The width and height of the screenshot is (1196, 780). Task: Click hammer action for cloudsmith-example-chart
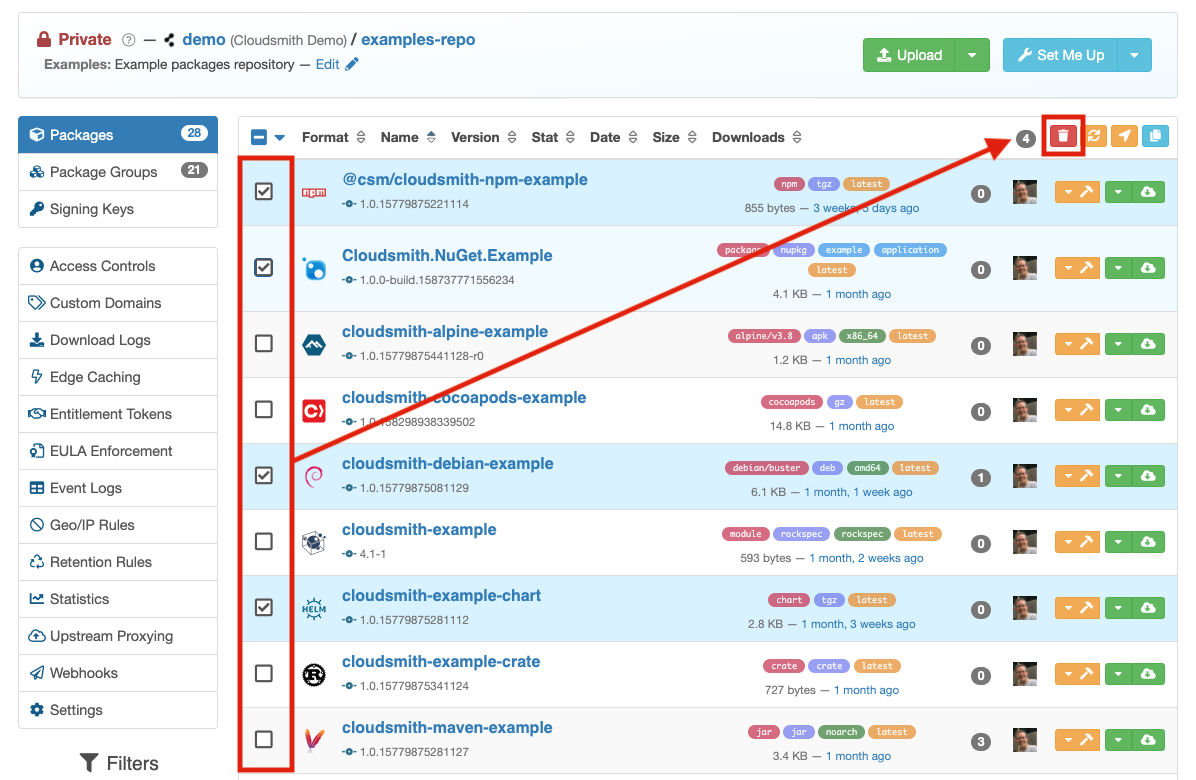pyautogui.click(x=1087, y=608)
